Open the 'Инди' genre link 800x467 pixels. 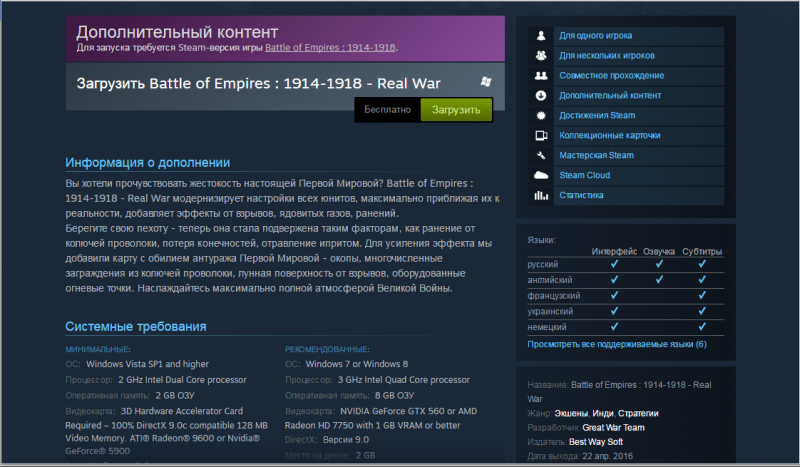[603, 413]
